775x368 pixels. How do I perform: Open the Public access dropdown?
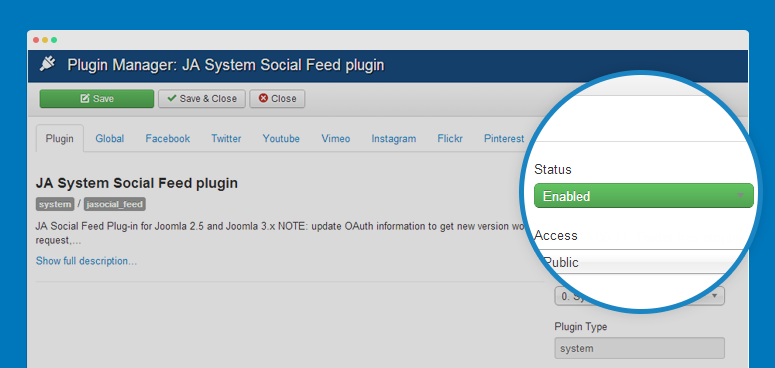[x=643, y=262]
